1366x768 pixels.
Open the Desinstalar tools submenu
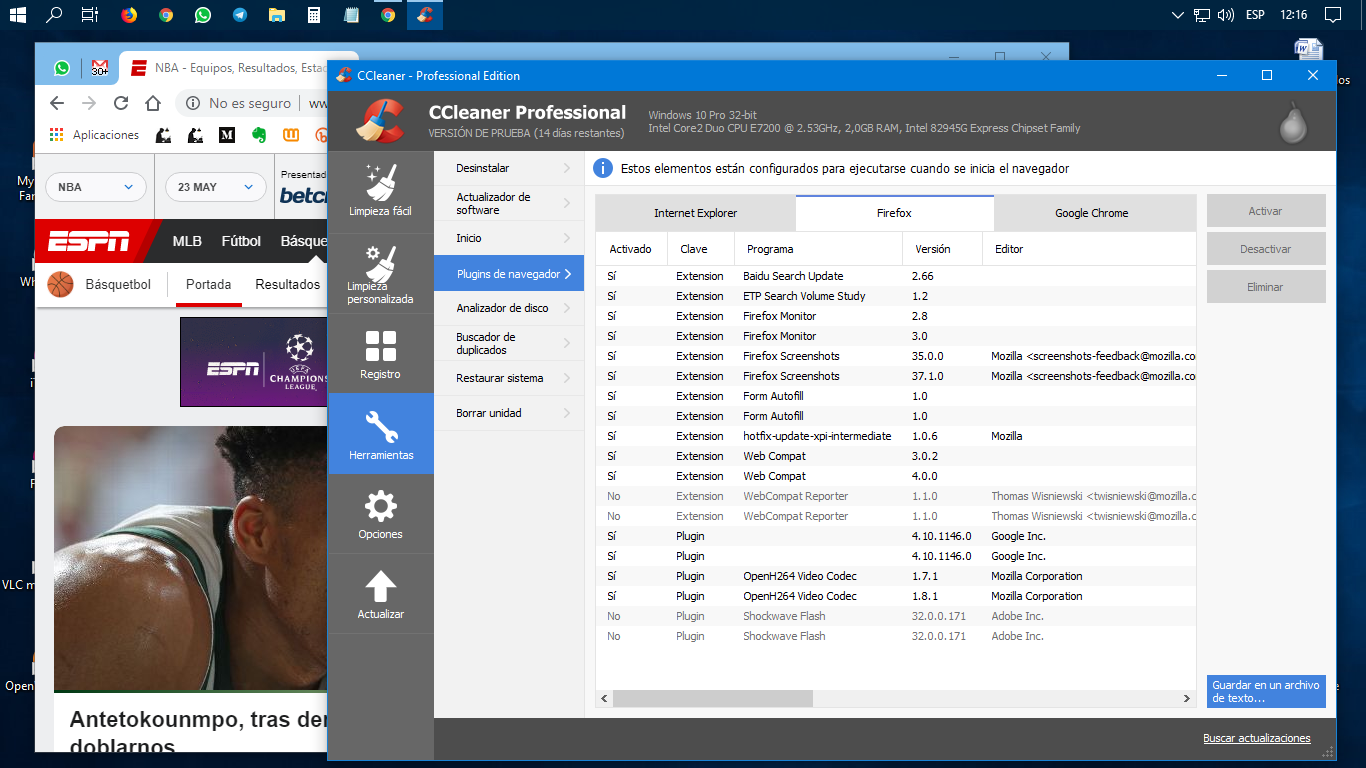click(x=508, y=168)
